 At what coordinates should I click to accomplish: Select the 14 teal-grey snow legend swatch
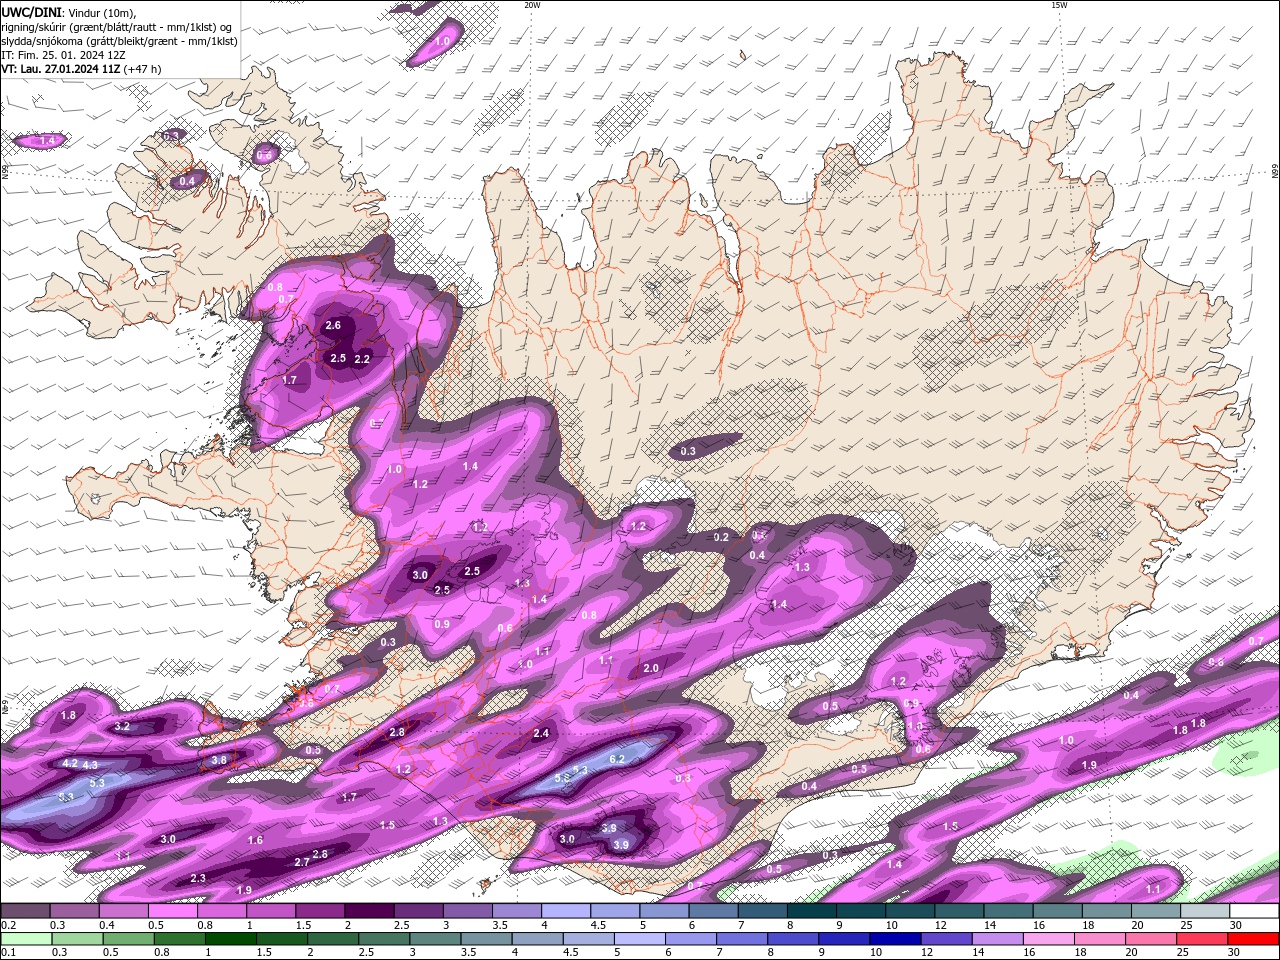click(x=1009, y=911)
